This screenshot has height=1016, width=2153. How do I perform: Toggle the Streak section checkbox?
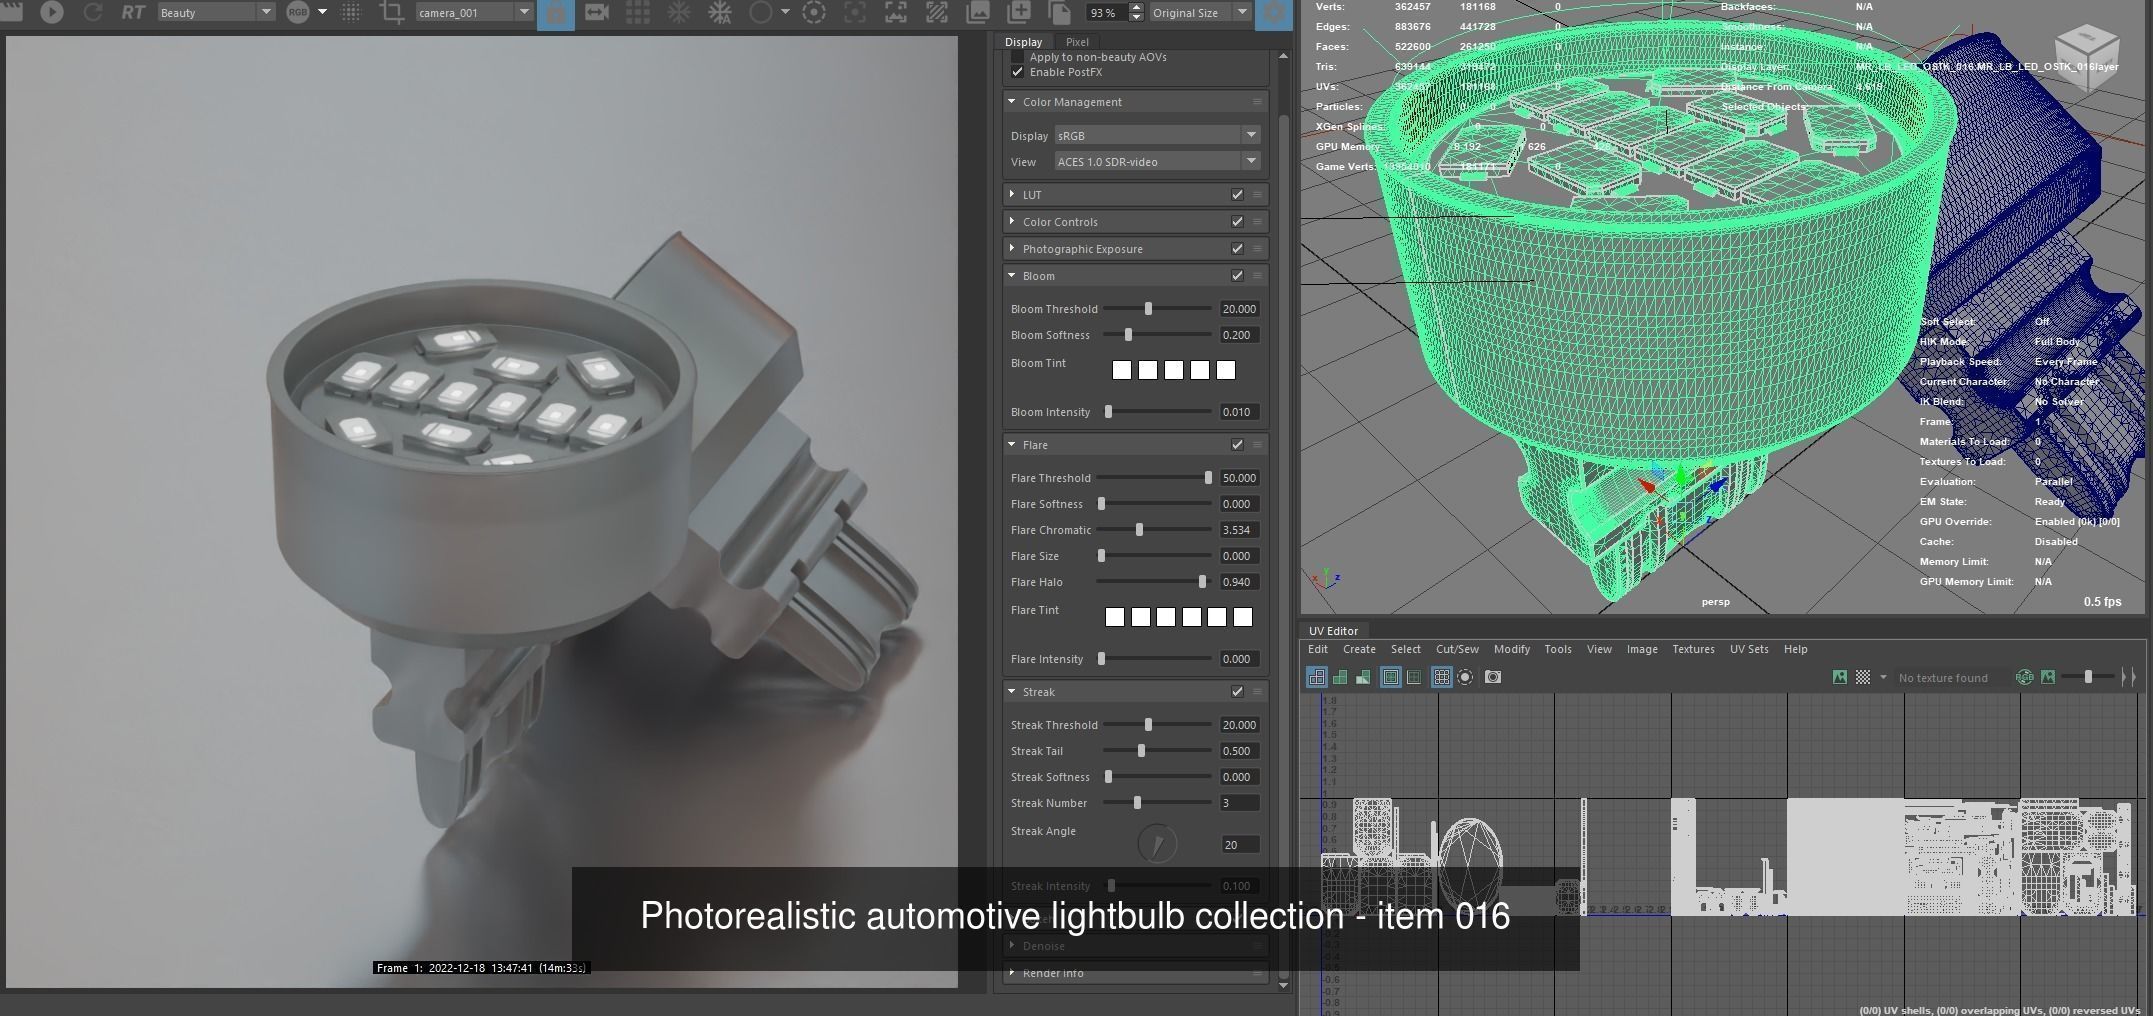click(x=1237, y=692)
